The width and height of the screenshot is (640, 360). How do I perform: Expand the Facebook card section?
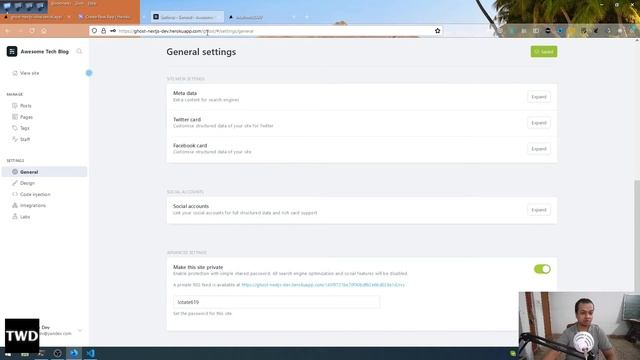(539, 149)
